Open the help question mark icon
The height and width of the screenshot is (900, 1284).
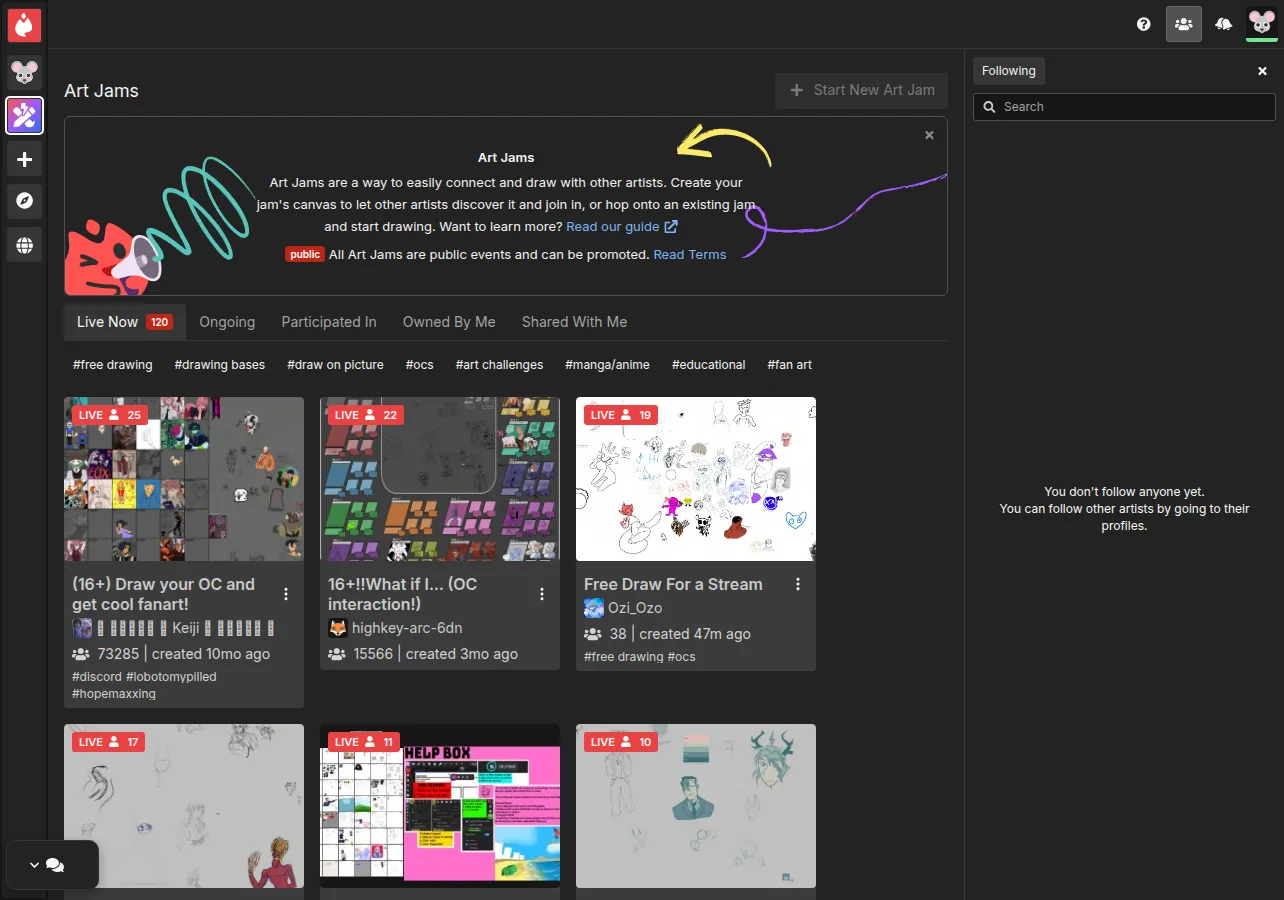(x=1144, y=24)
